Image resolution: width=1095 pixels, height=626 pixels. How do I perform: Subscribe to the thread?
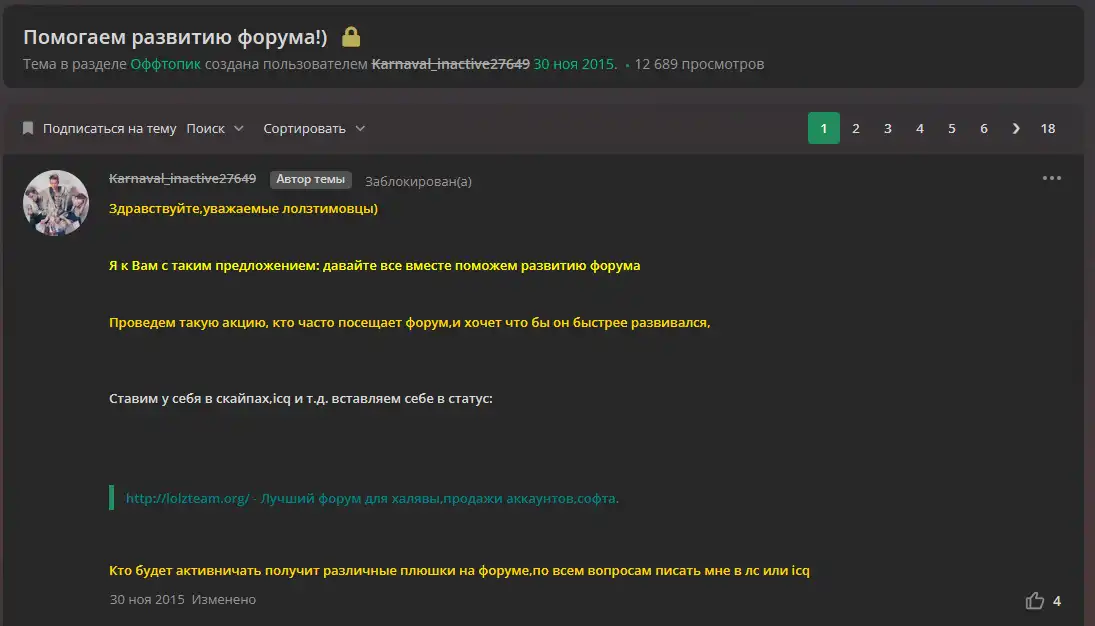(109, 129)
